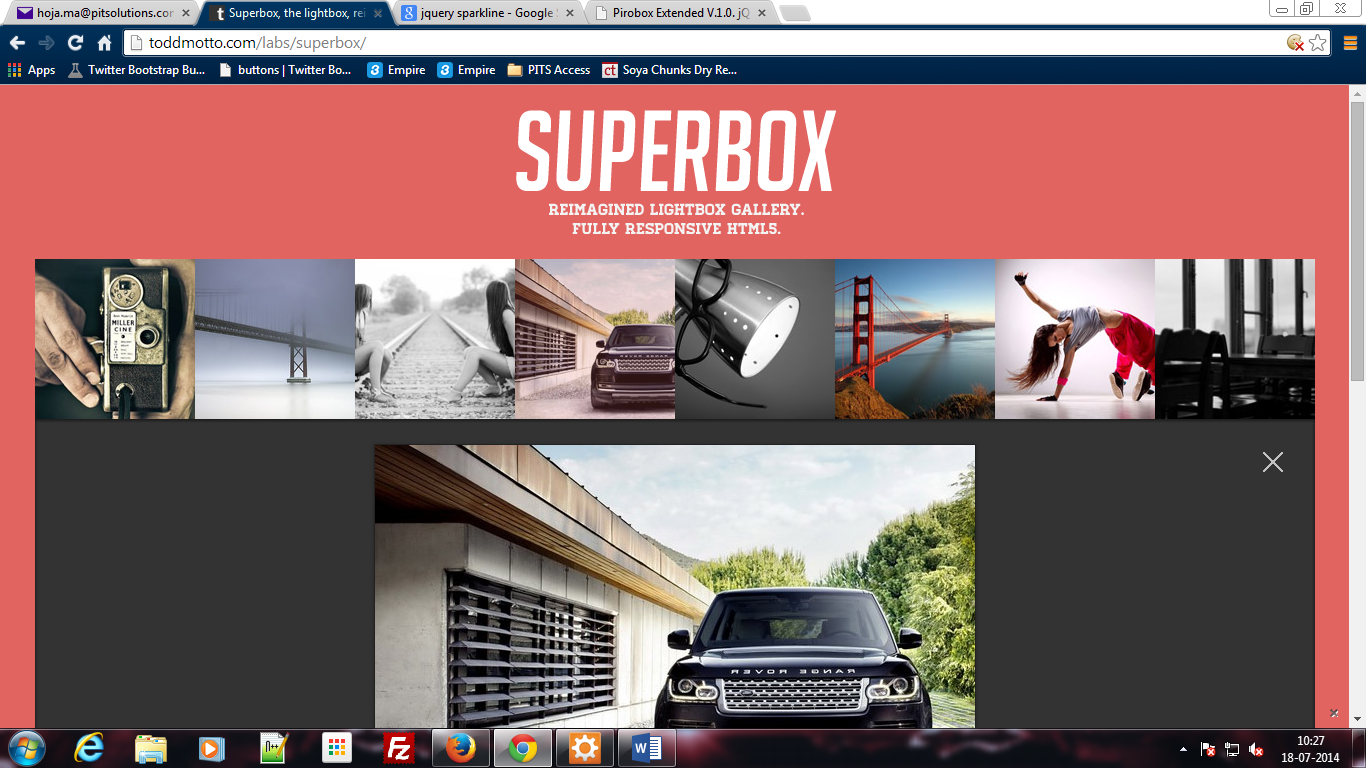Open the Apps grid in bookmarks bar
1366x768 pixels.
click(x=31, y=70)
